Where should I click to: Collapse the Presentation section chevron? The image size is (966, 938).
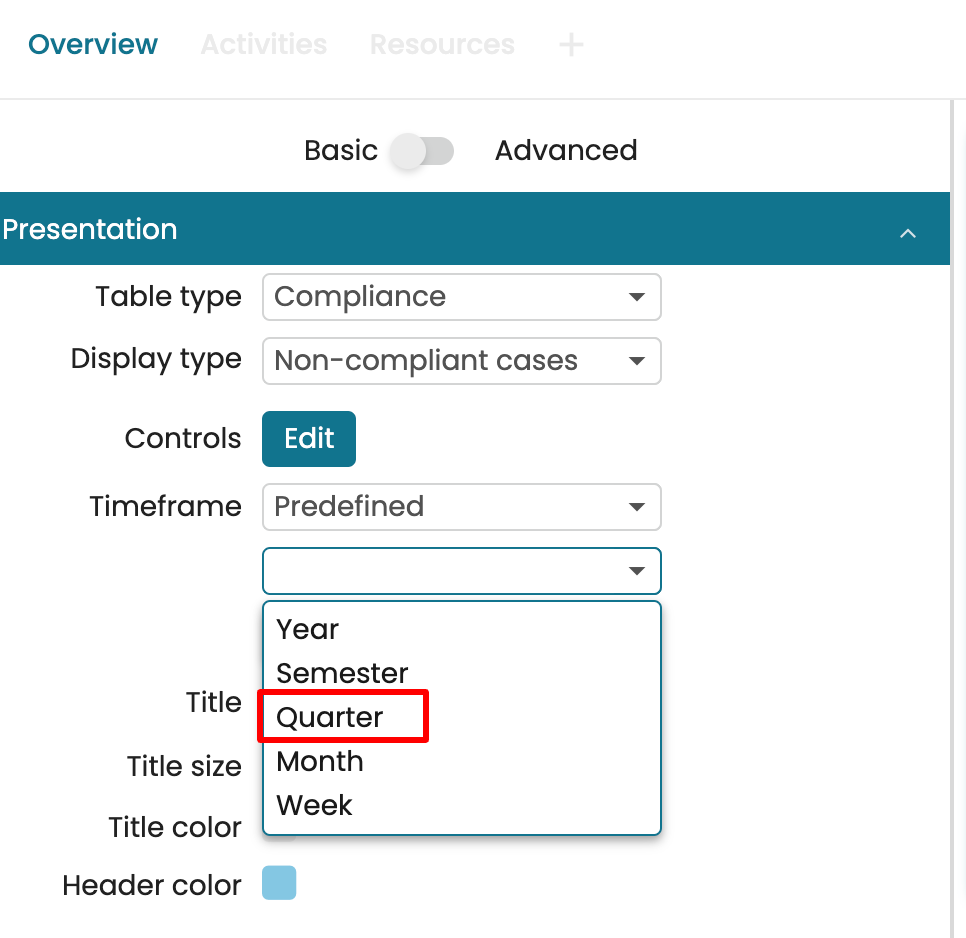point(907,232)
